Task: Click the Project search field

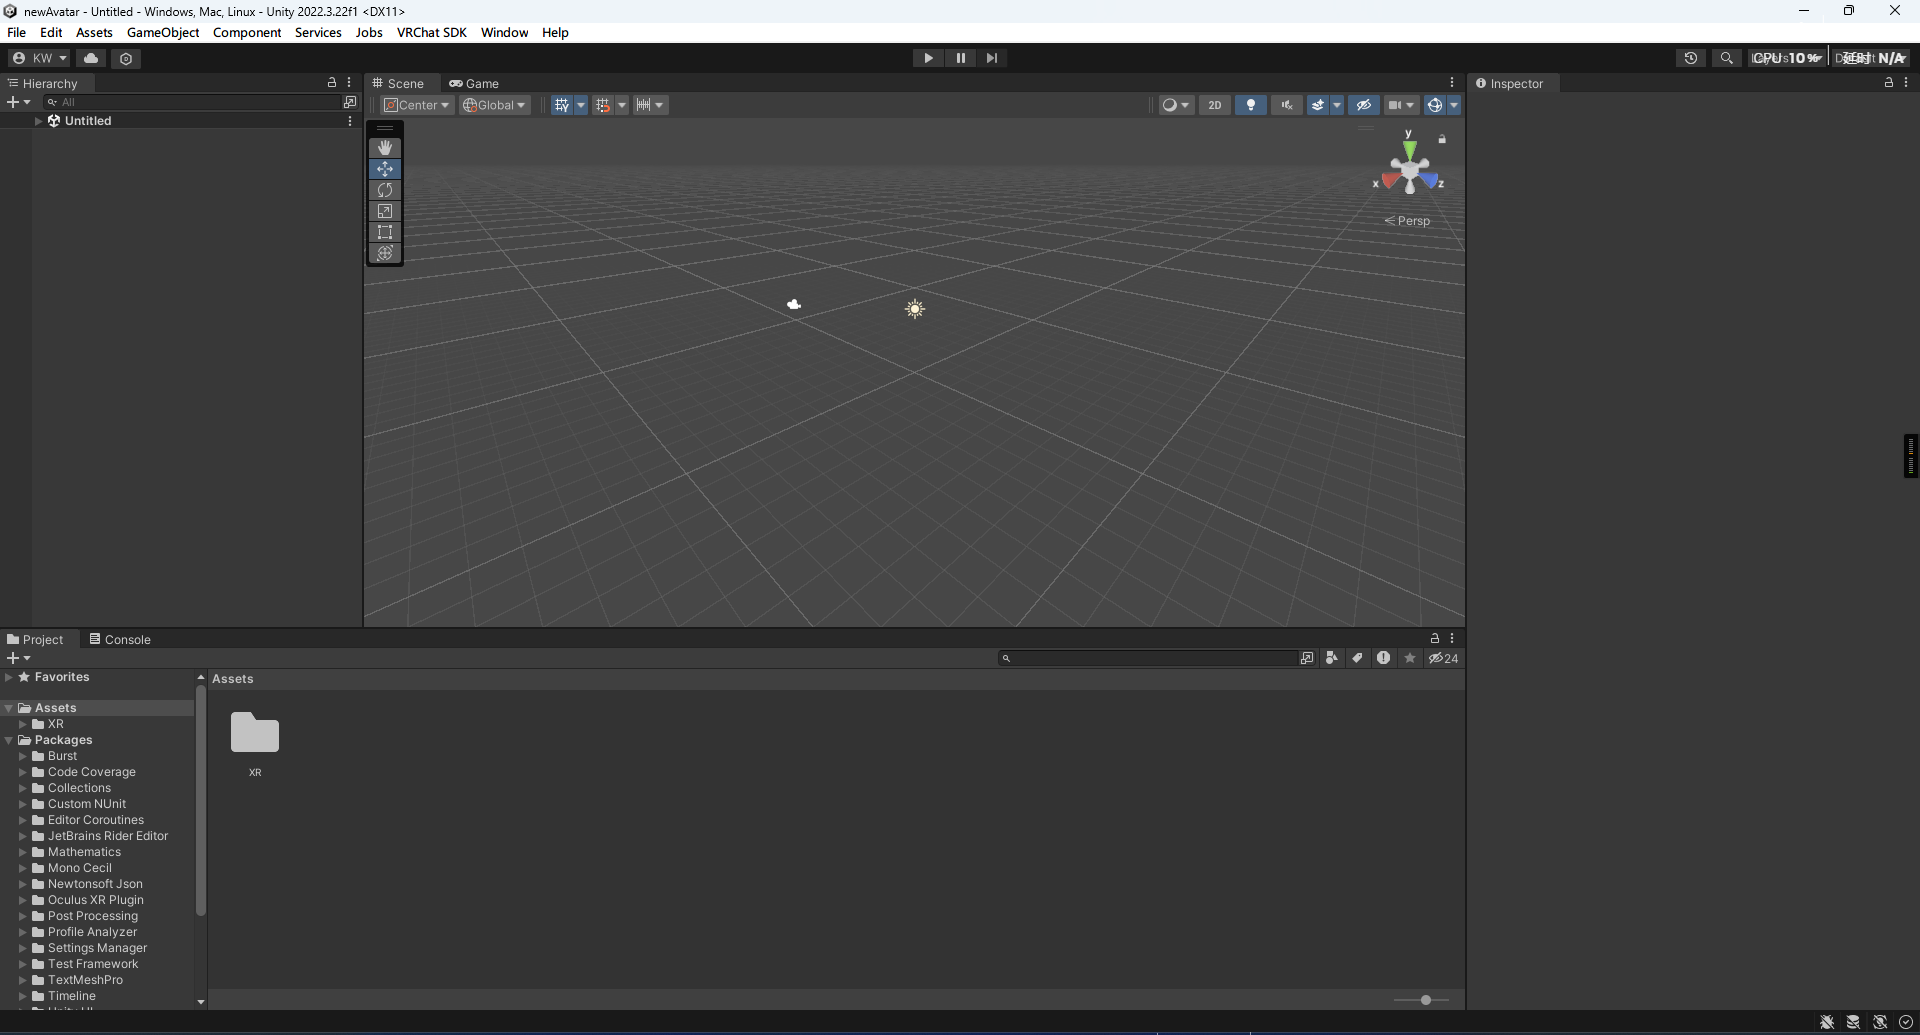Action: pyautogui.click(x=1150, y=658)
